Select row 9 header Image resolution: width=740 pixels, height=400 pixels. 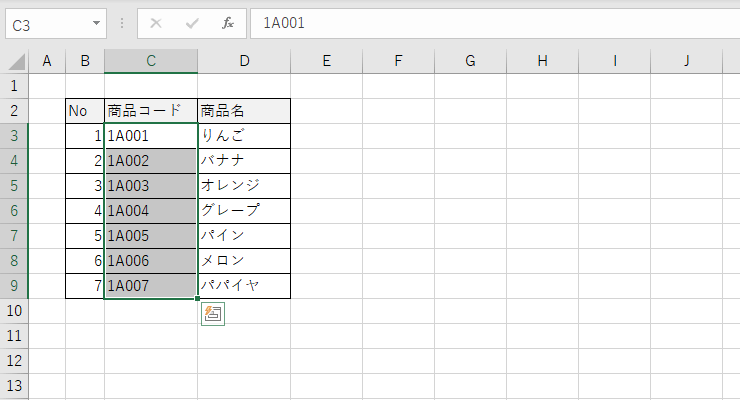point(14,286)
